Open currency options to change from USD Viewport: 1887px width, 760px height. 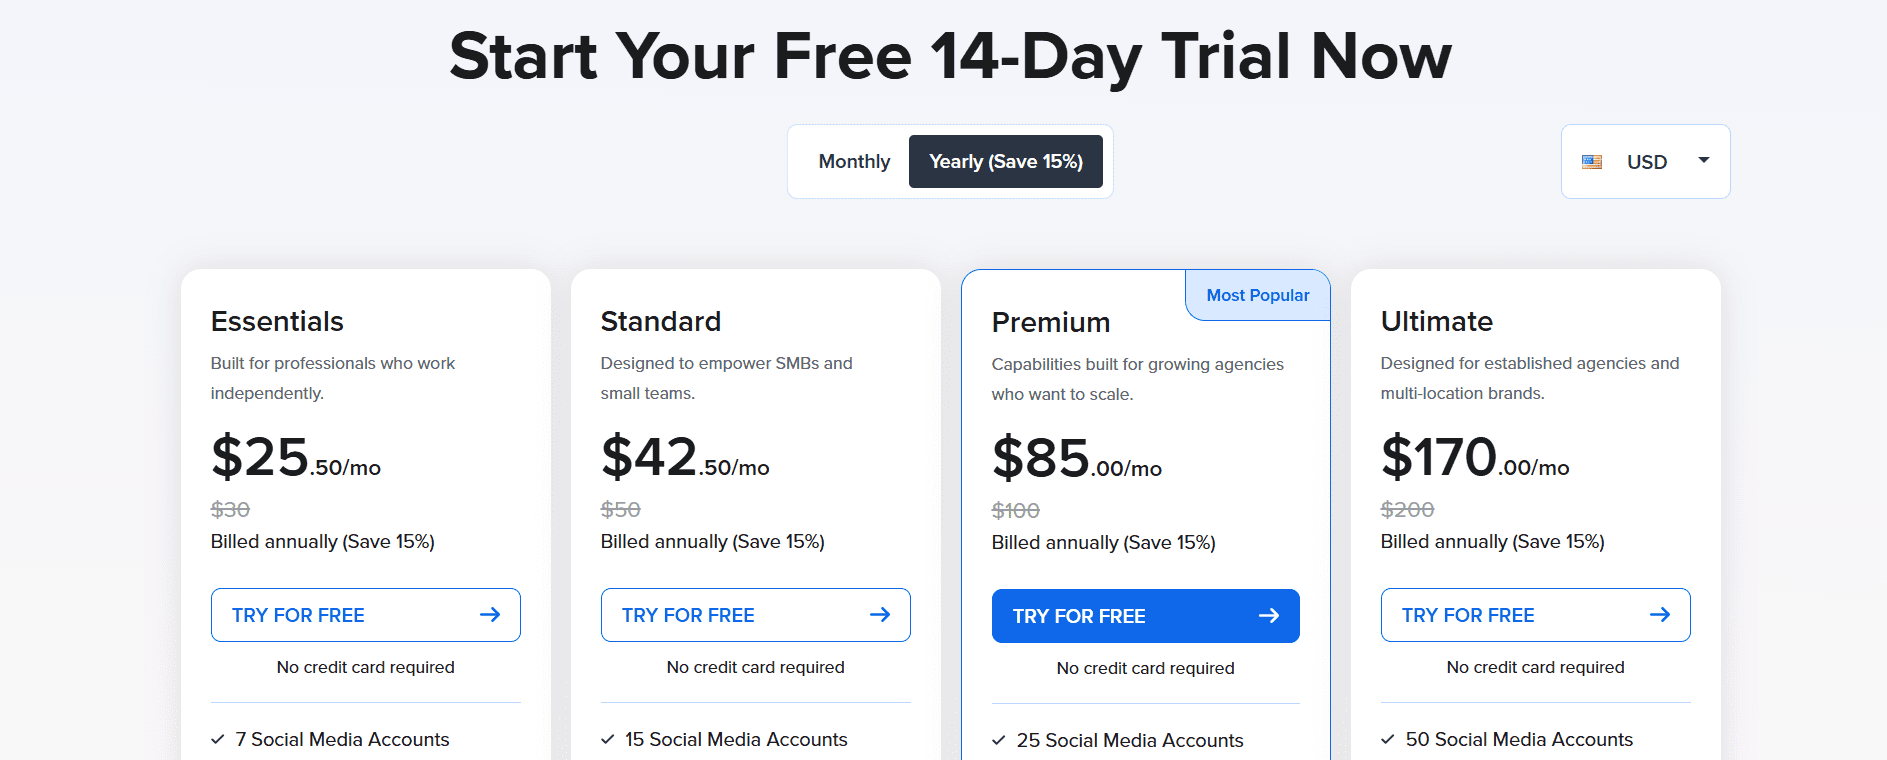(1644, 161)
